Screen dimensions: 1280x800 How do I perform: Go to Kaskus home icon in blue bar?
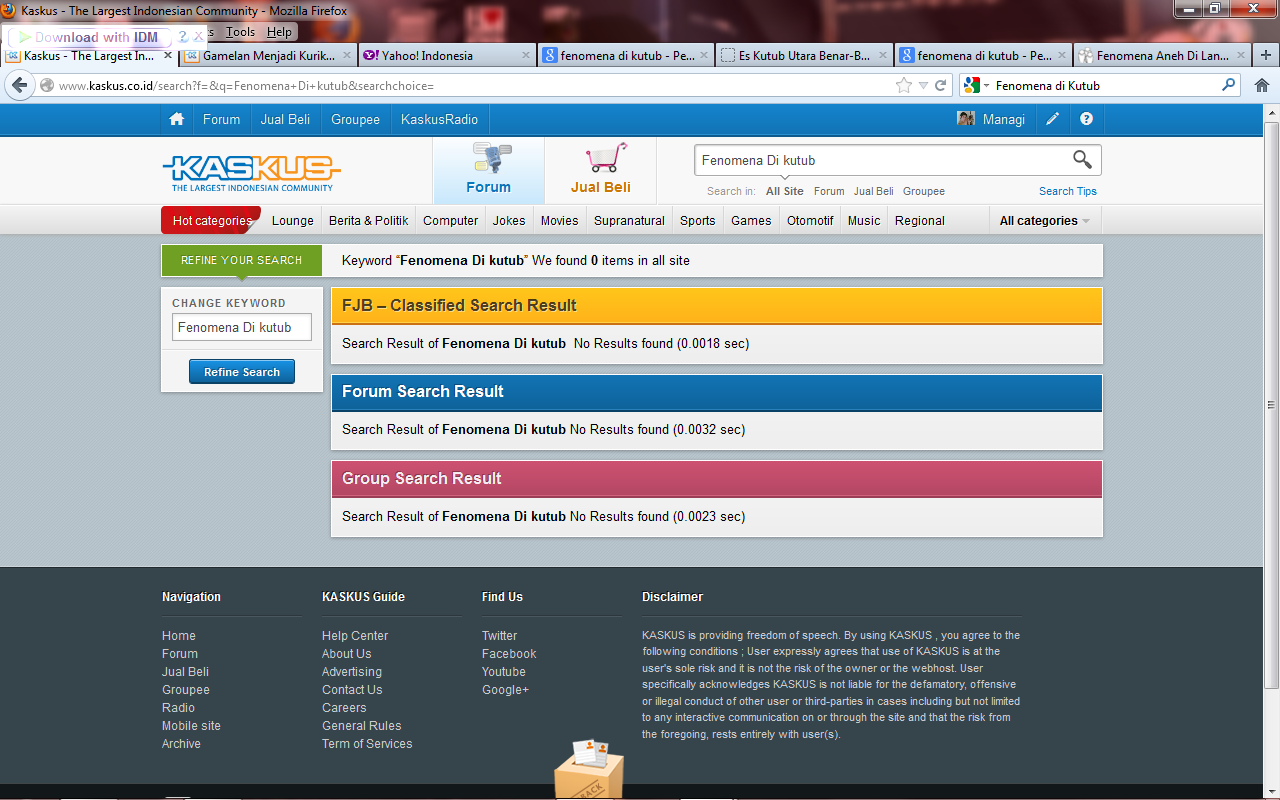pos(177,119)
